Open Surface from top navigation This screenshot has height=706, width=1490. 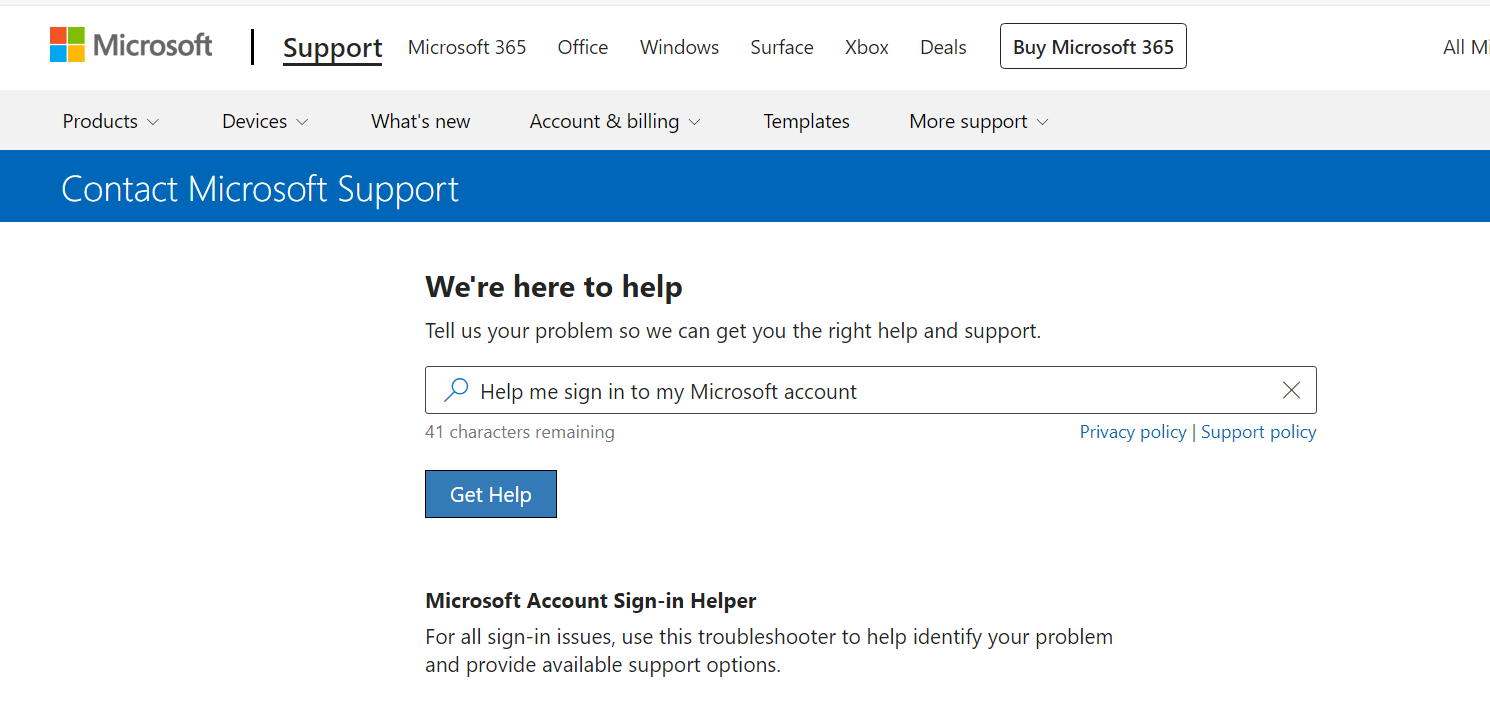coord(782,47)
